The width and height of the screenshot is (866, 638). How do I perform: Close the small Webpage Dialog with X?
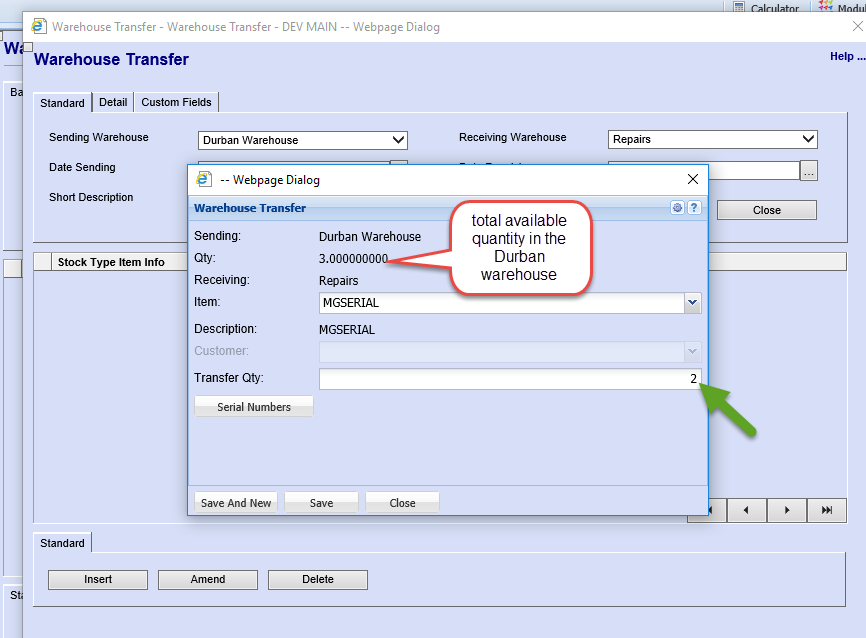click(692, 179)
